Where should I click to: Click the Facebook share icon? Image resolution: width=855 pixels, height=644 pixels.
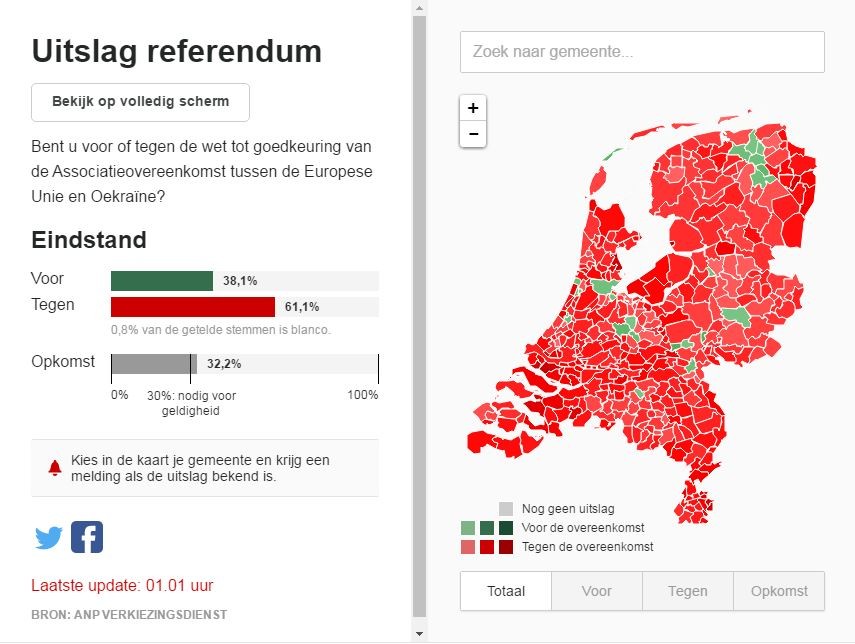[x=87, y=538]
